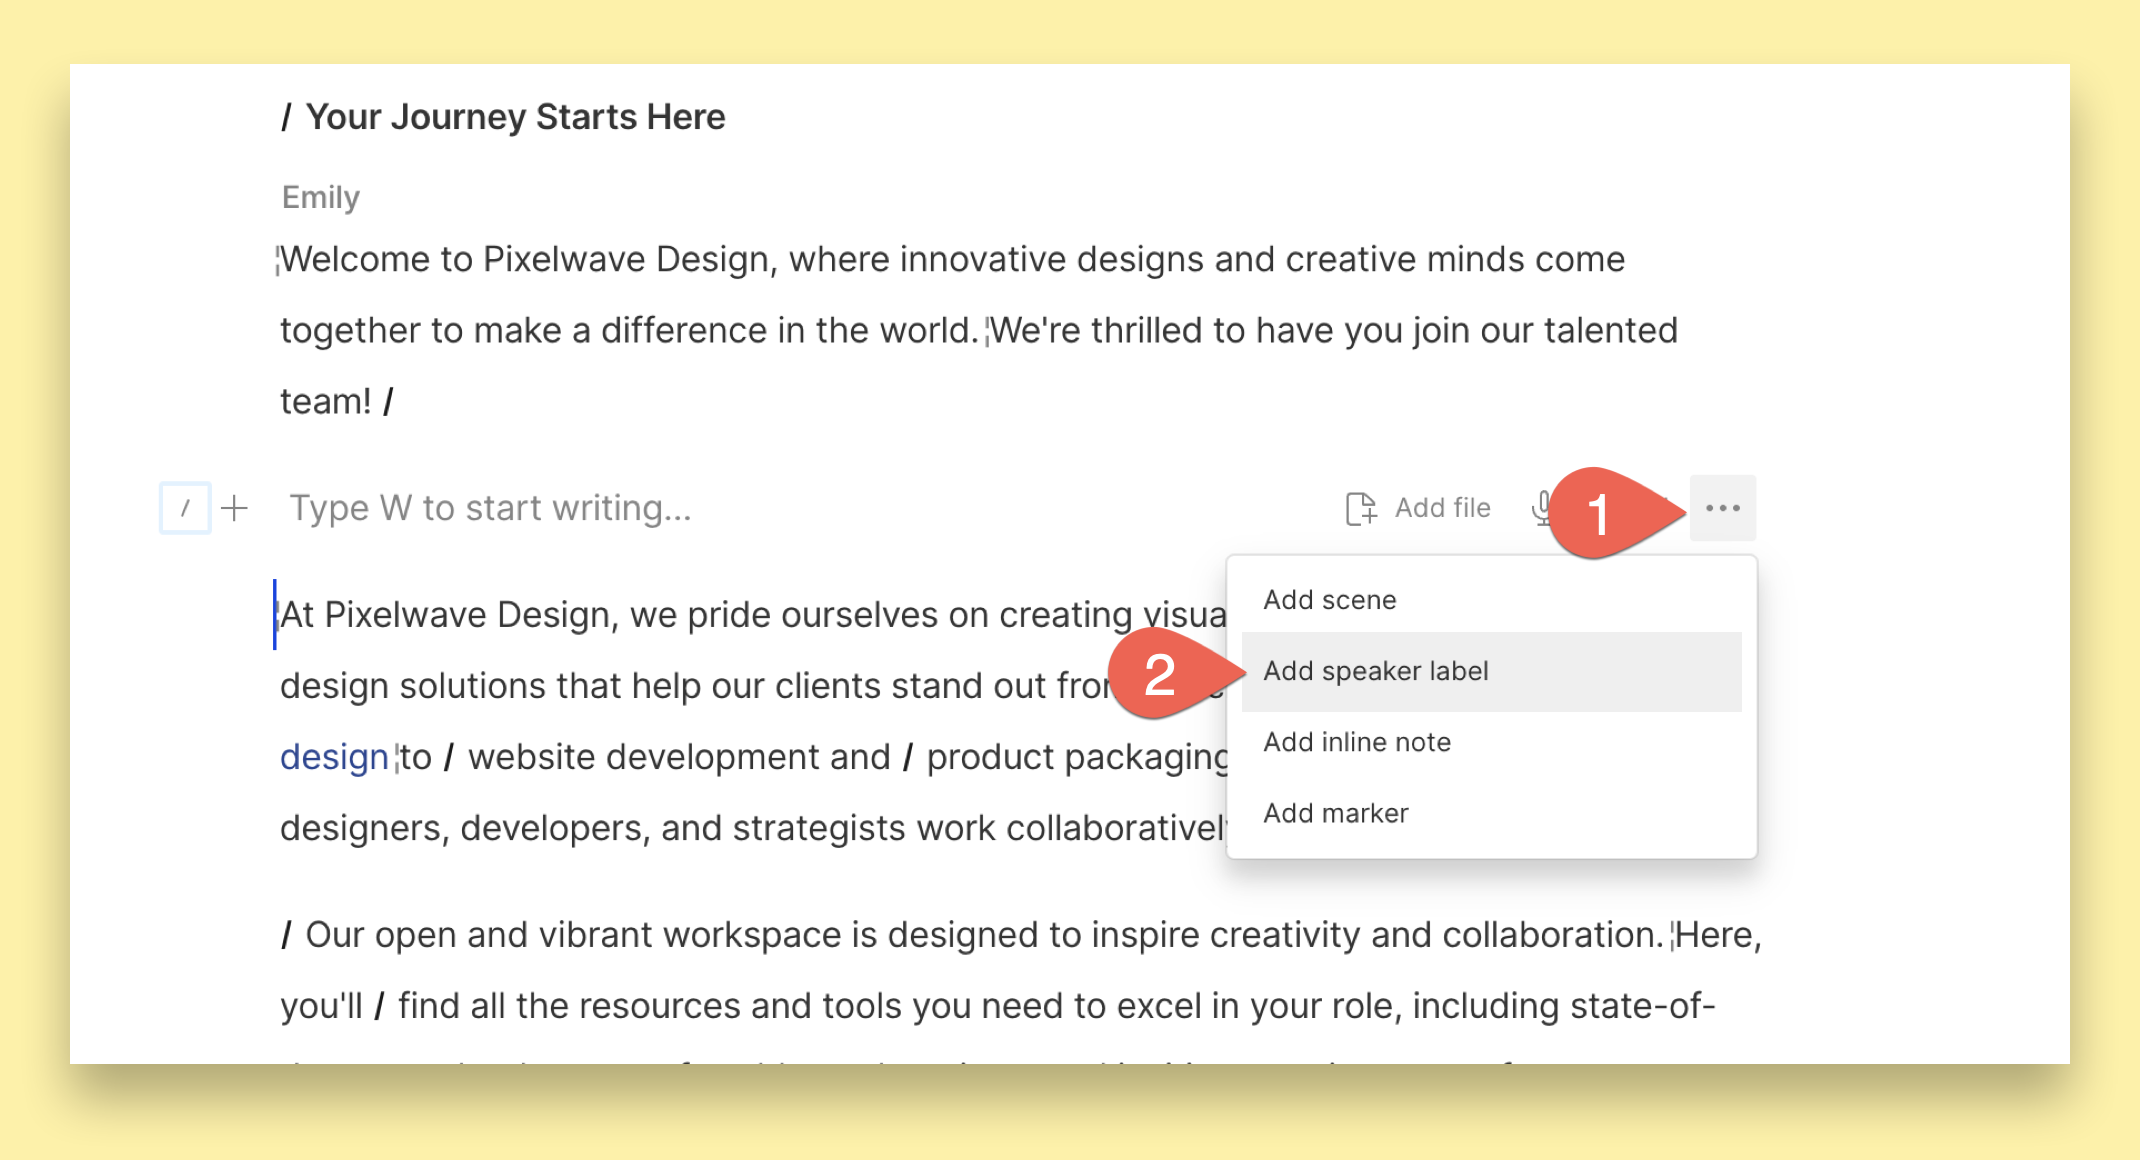The height and width of the screenshot is (1160, 2140).
Task: Click the Add file document icon
Action: [x=1360, y=508]
